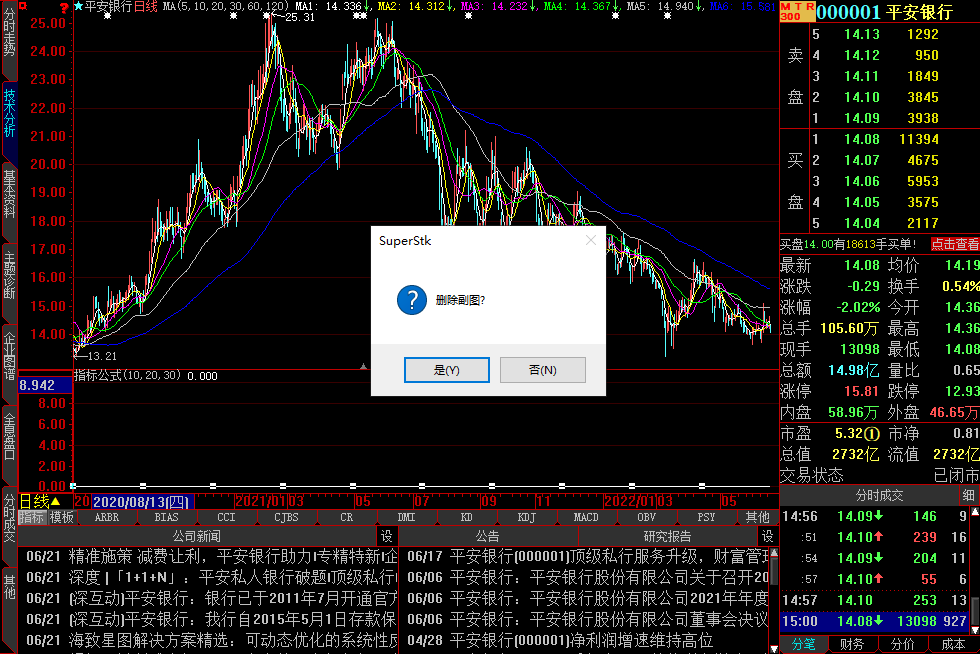The height and width of the screenshot is (654, 980).
Task: Click the trade list scrollbar thumb
Action: [x=974, y=611]
